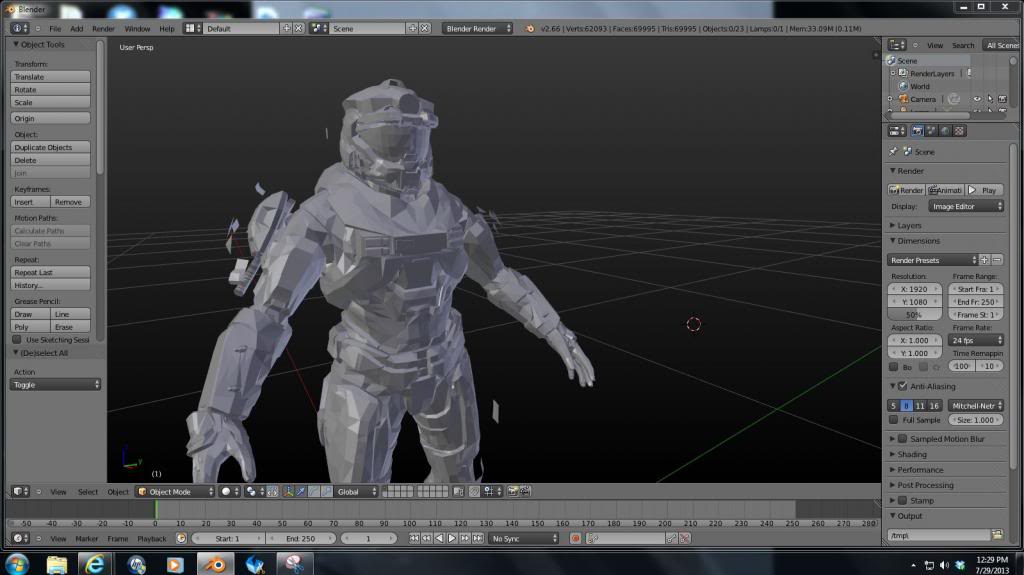Click the Animation render button

tap(946, 190)
